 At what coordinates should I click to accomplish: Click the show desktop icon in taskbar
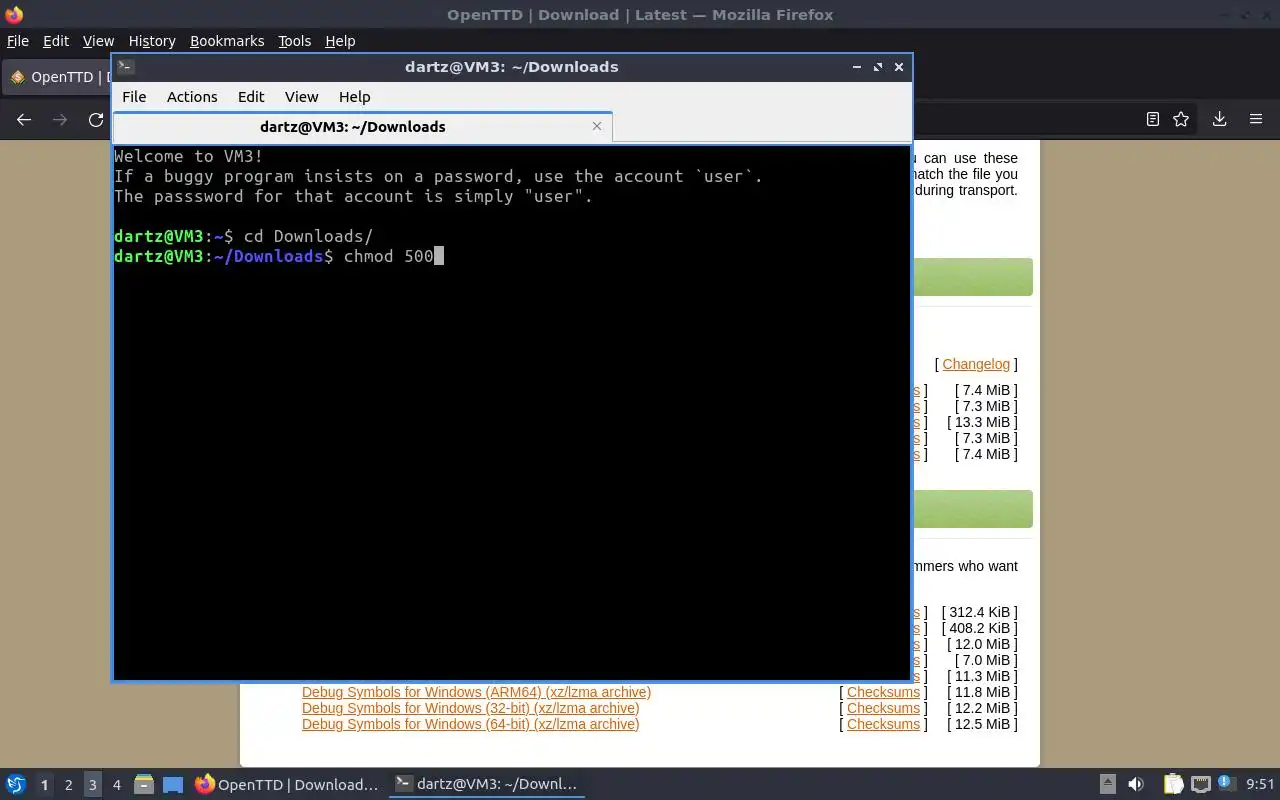(x=173, y=785)
